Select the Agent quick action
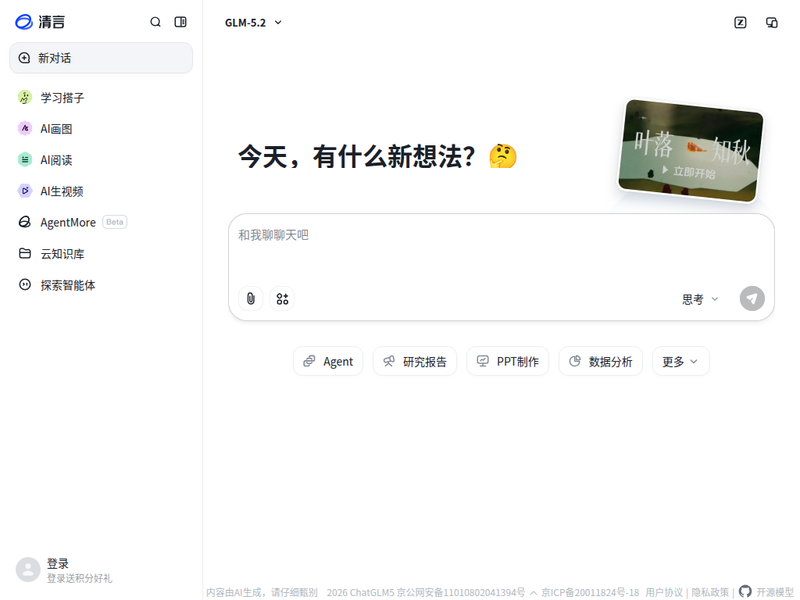Image resolution: width=800 pixels, height=600 pixels. click(x=328, y=361)
